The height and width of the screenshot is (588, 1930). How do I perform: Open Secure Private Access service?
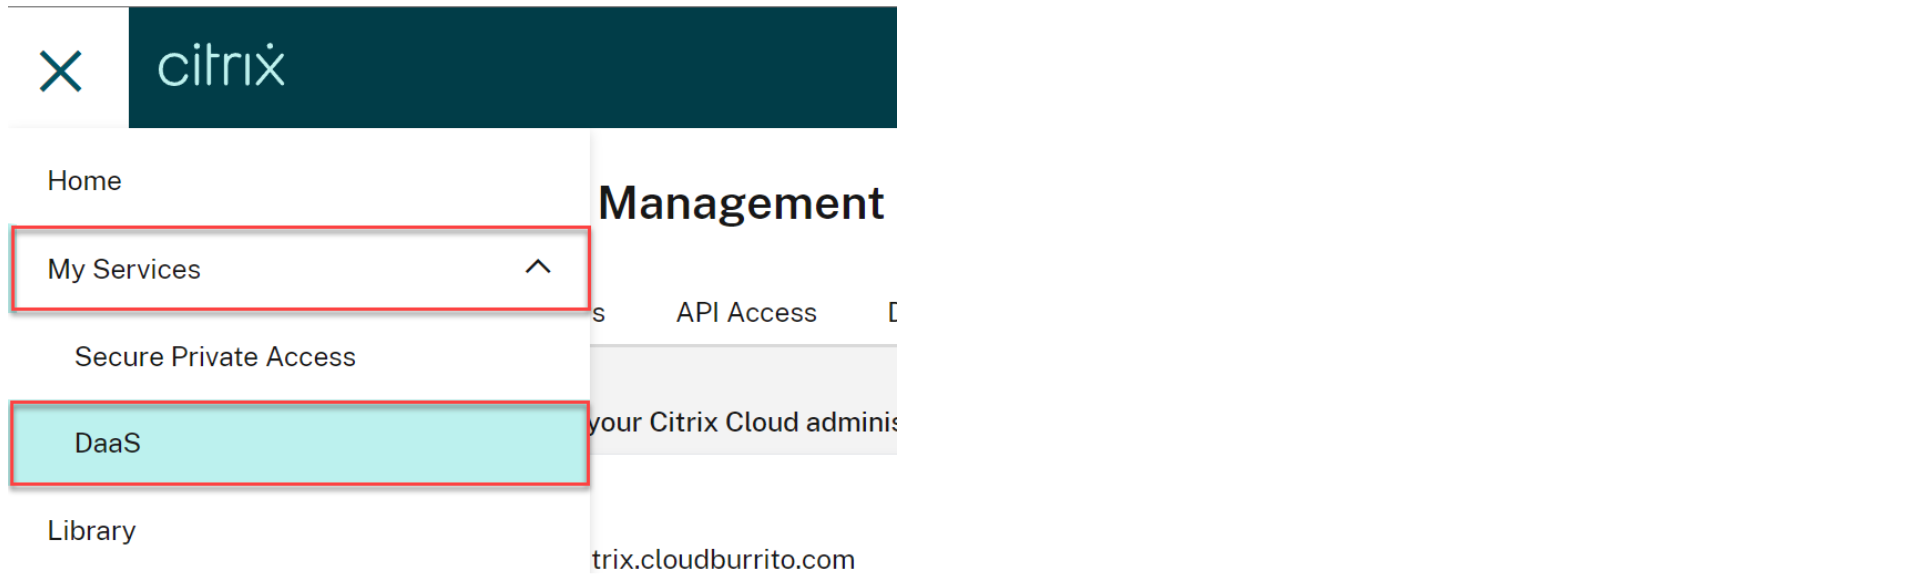[x=215, y=357]
